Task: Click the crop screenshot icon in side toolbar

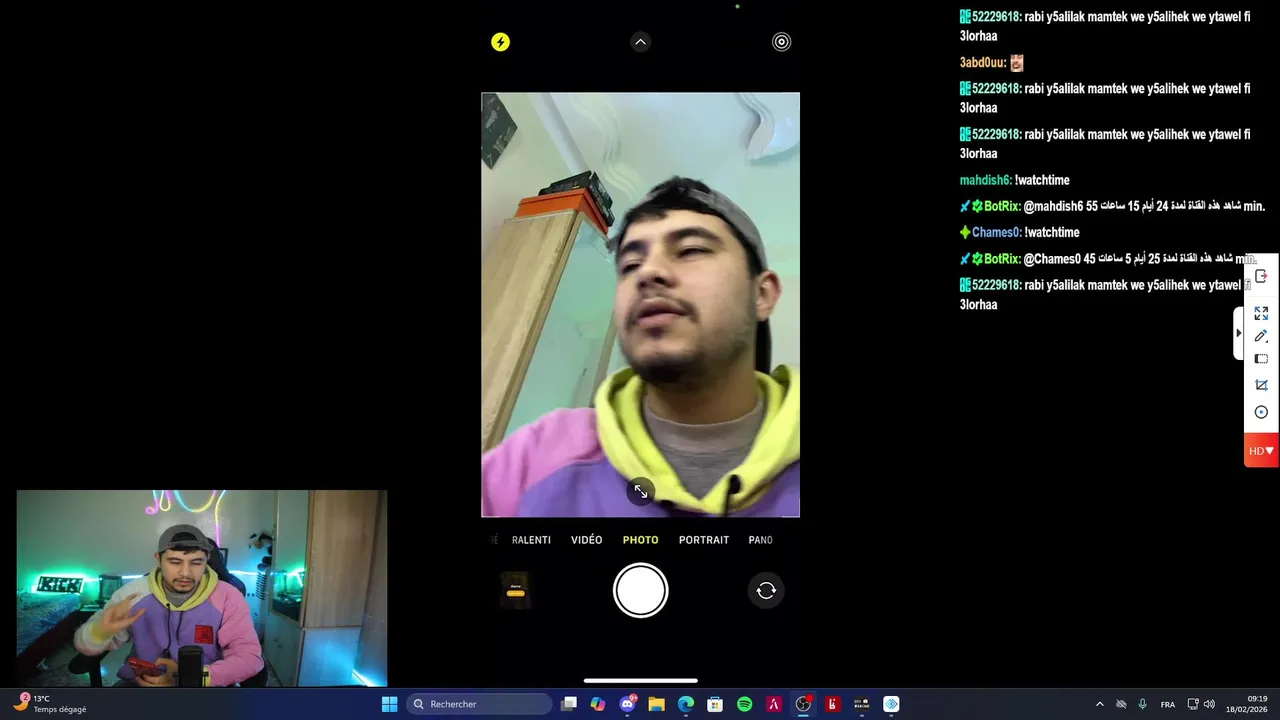Action: (x=1261, y=385)
